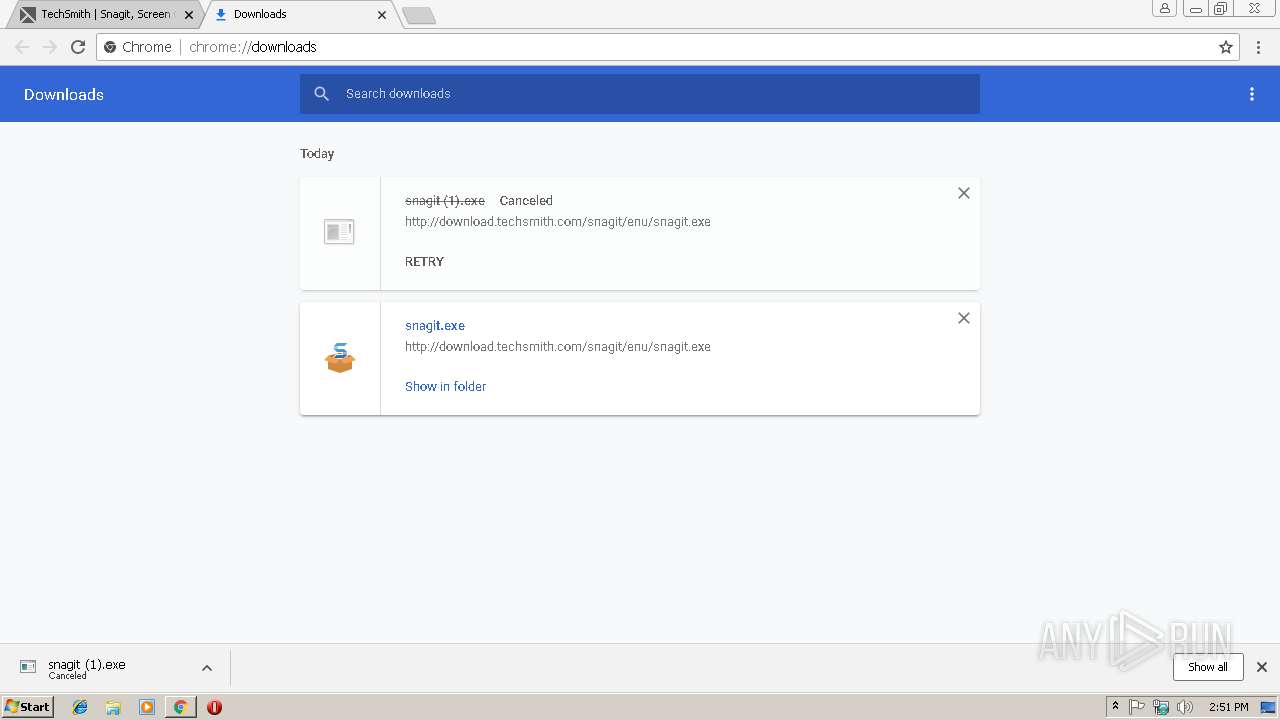The image size is (1280, 720).
Task: Click Show in folder for snagit.exe
Action: coord(445,387)
